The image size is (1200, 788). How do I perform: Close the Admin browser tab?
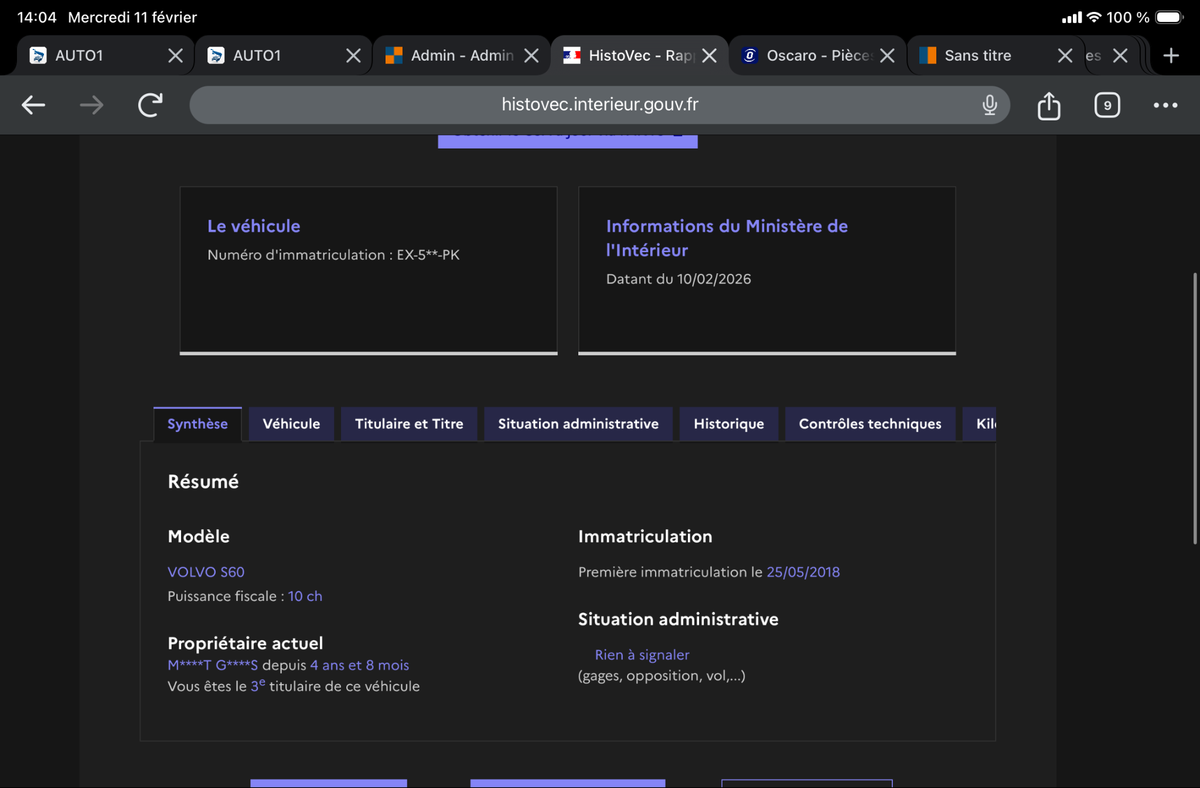[x=531, y=56]
